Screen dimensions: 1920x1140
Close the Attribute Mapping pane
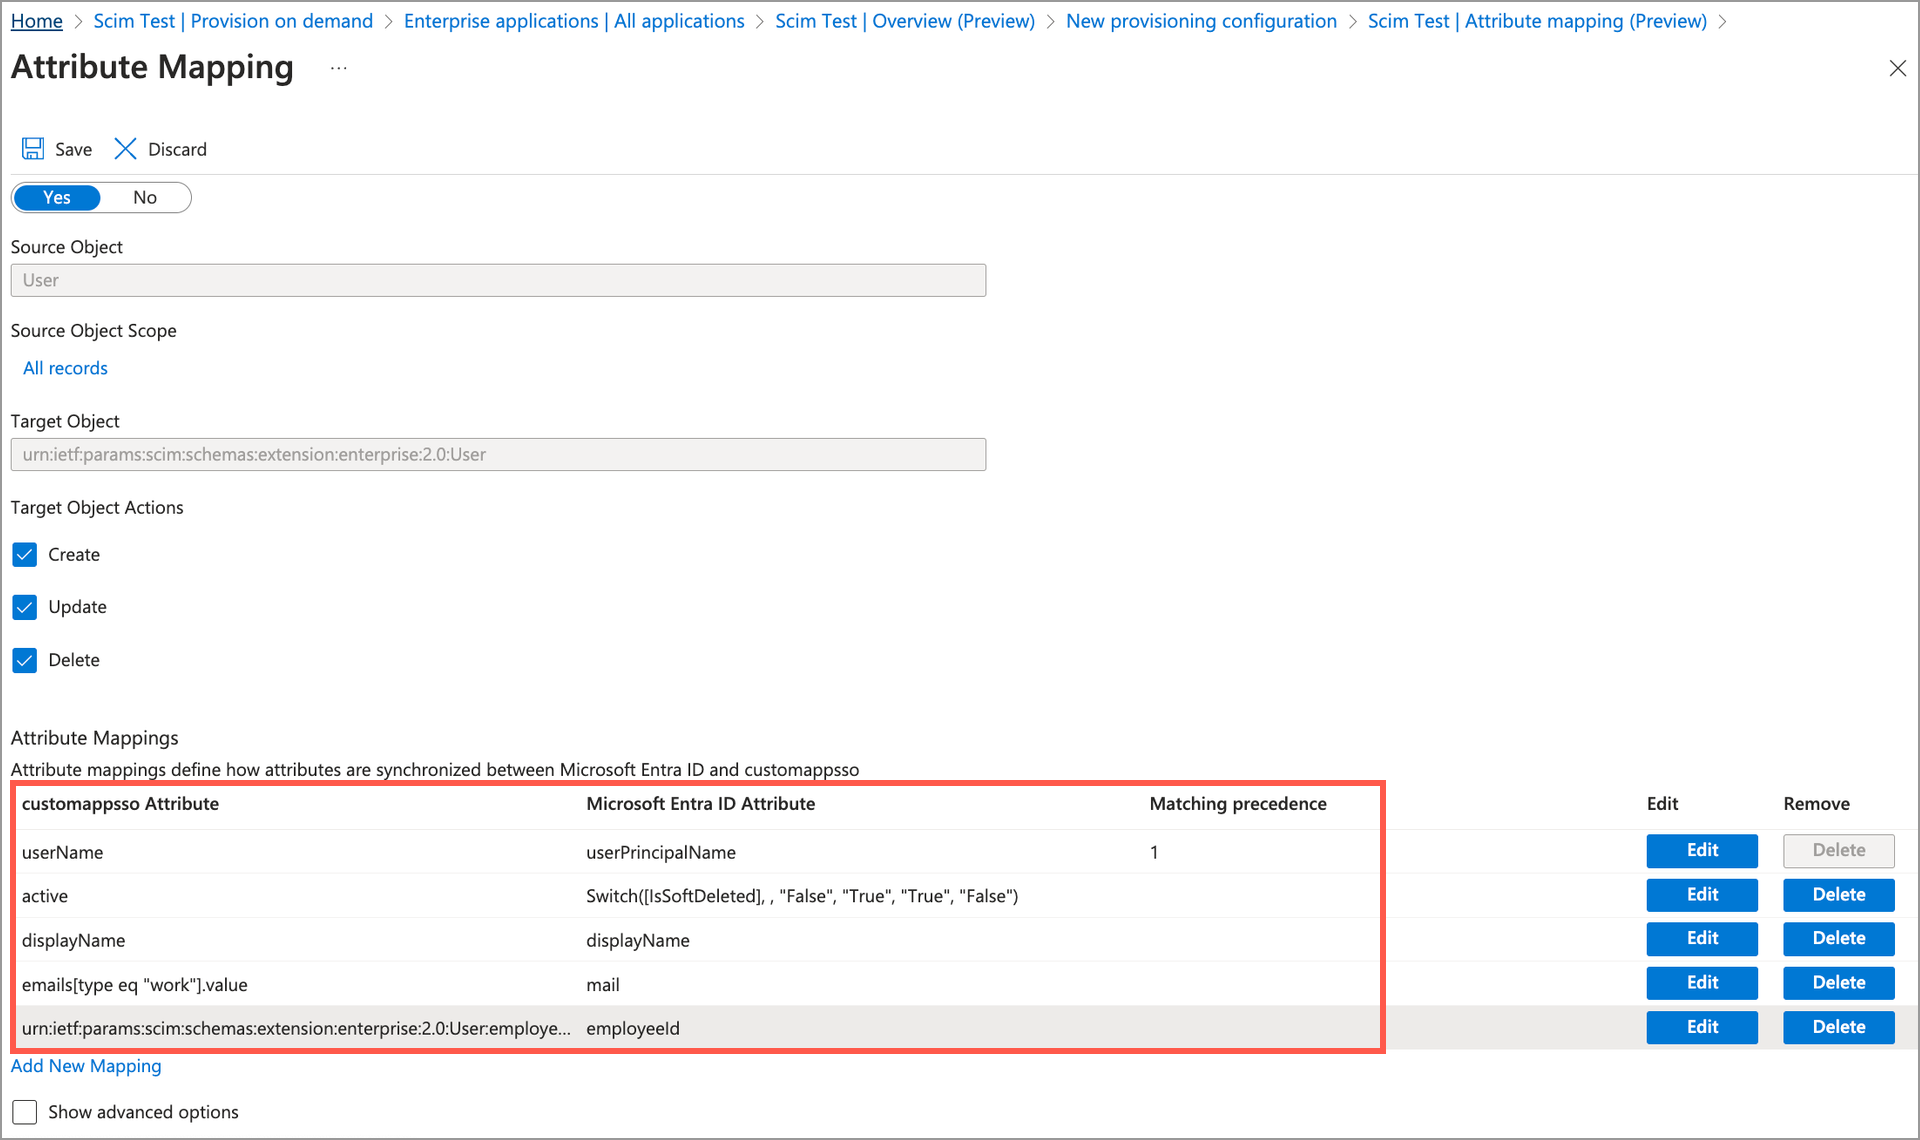[1898, 68]
